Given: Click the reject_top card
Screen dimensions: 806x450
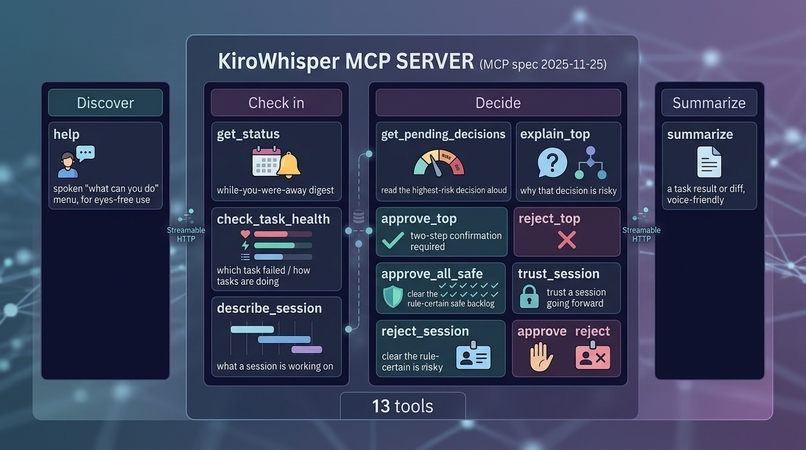Looking at the screenshot, I should pyautogui.click(x=567, y=232).
